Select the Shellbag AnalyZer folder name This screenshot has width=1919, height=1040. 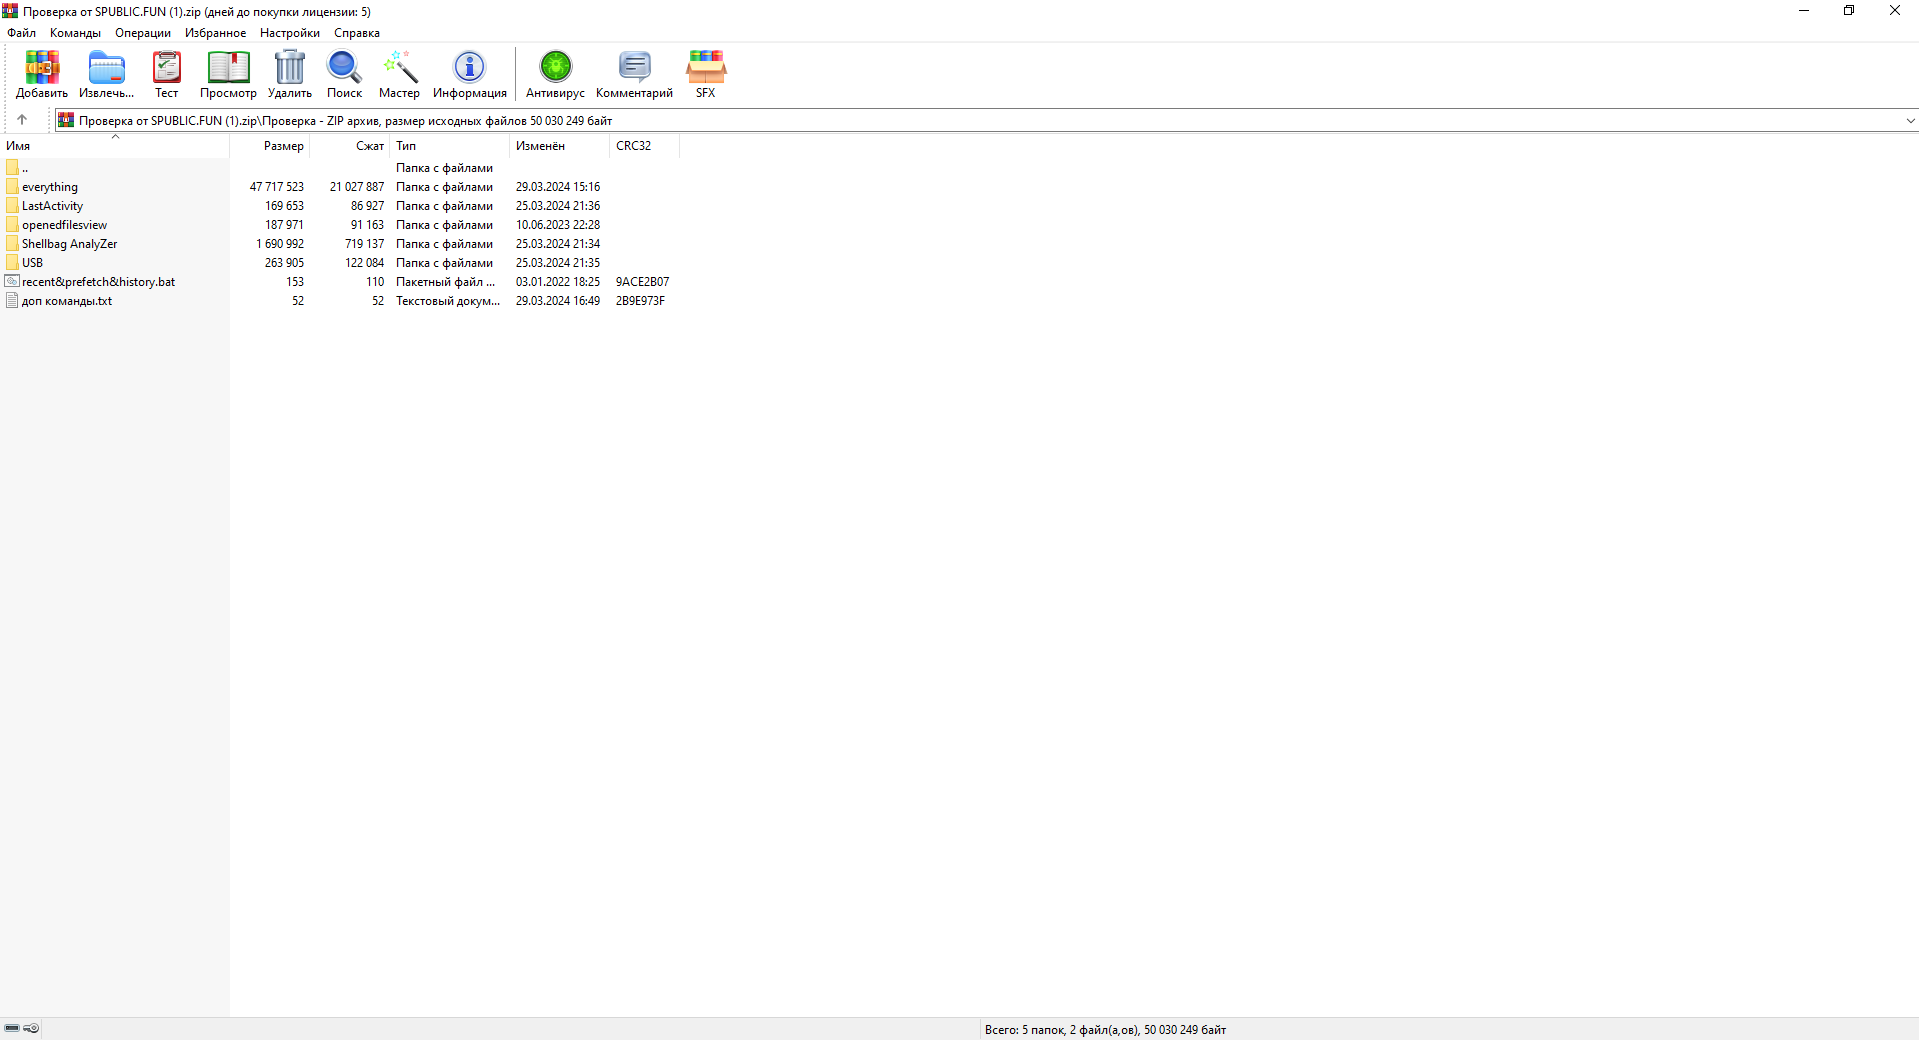pyautogui.click(x=70, y=244)
